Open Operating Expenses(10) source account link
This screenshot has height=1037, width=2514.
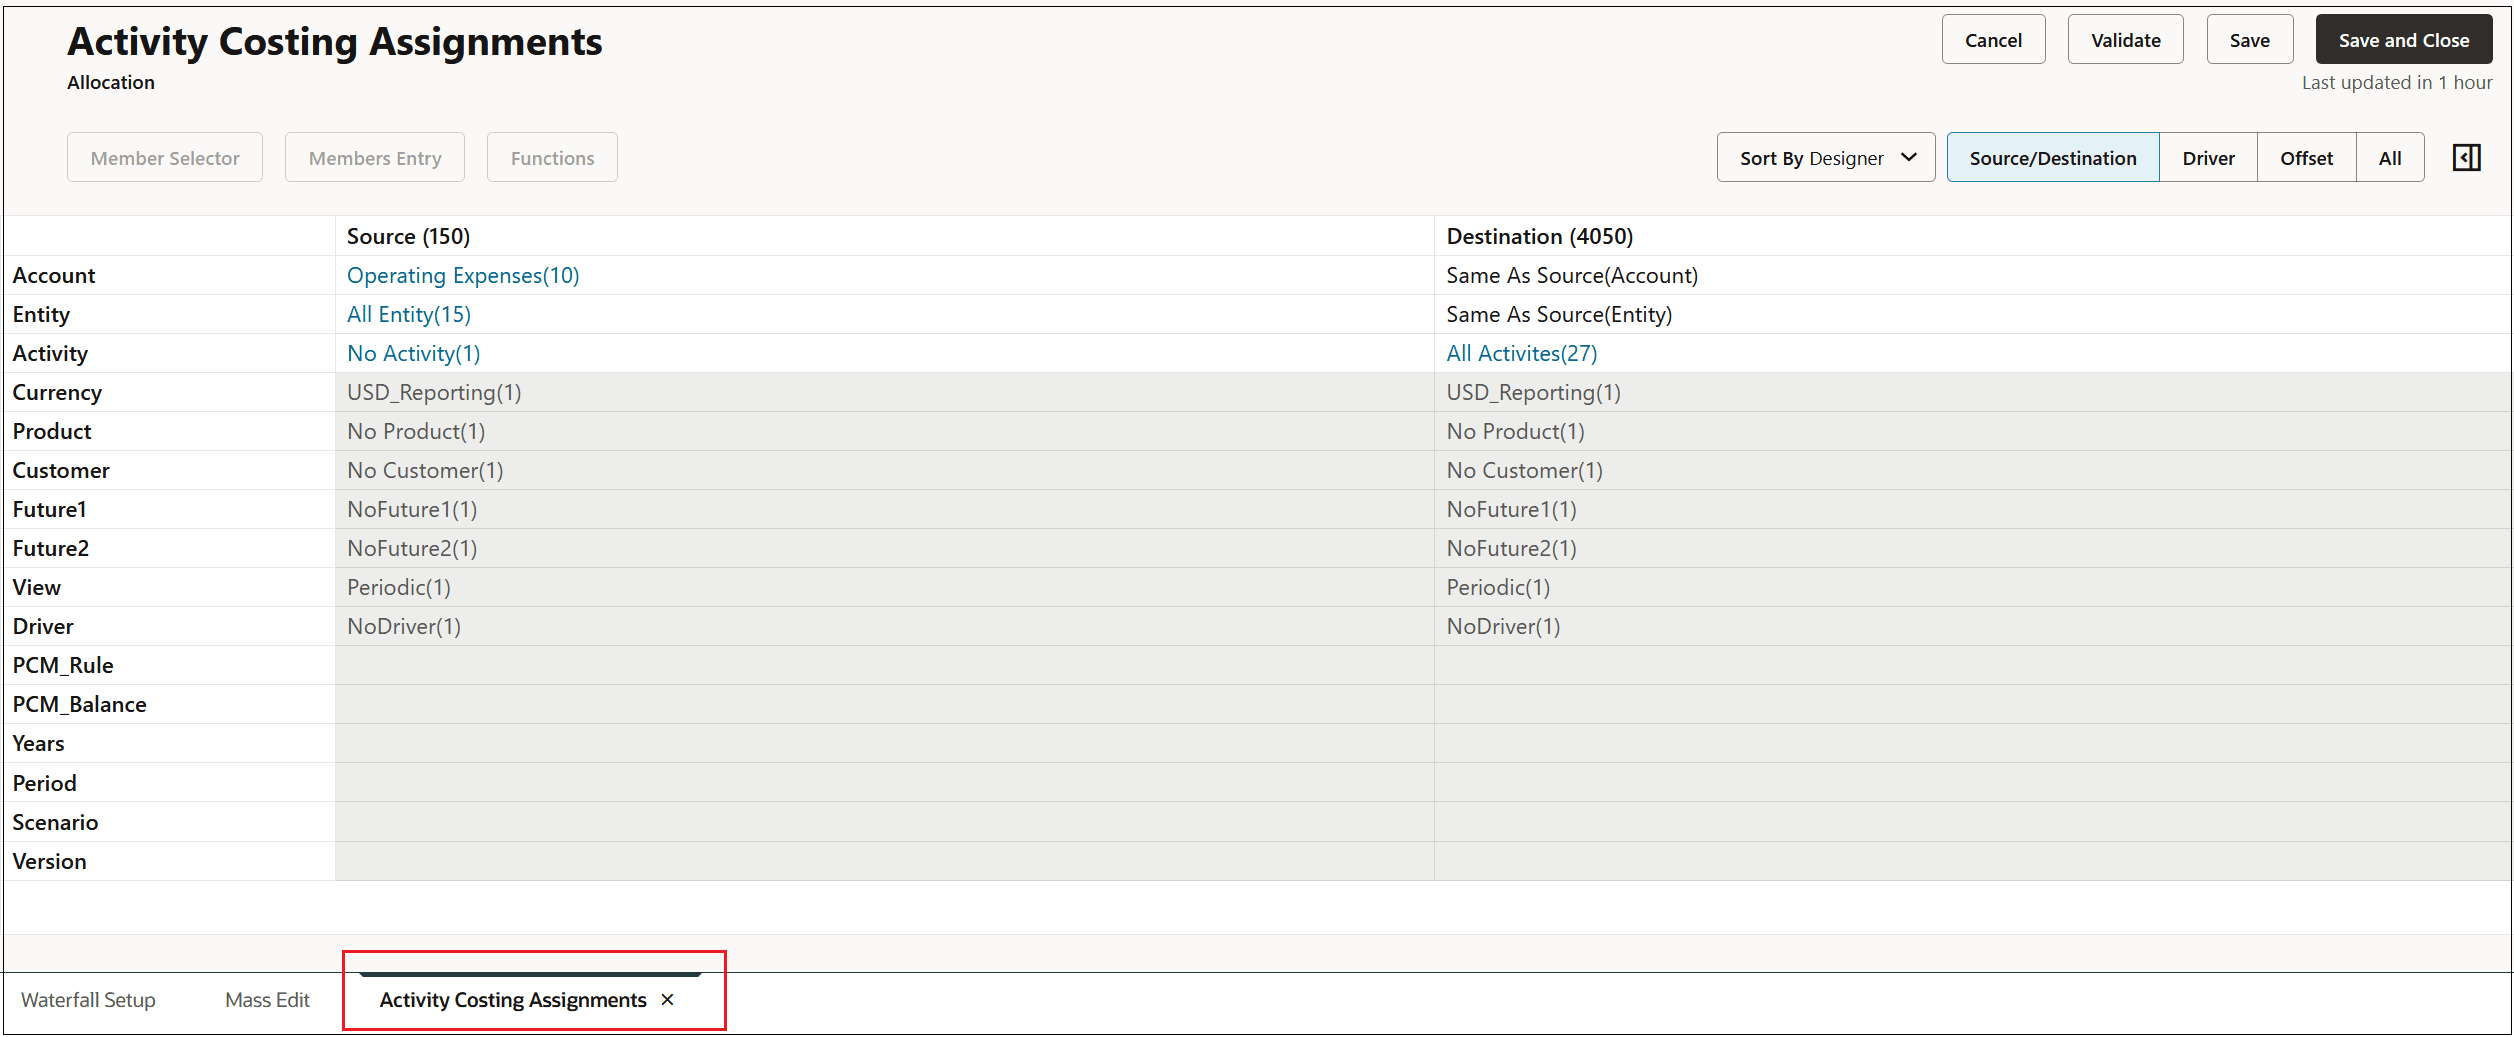pyautogui.click(x=462, y=275)
